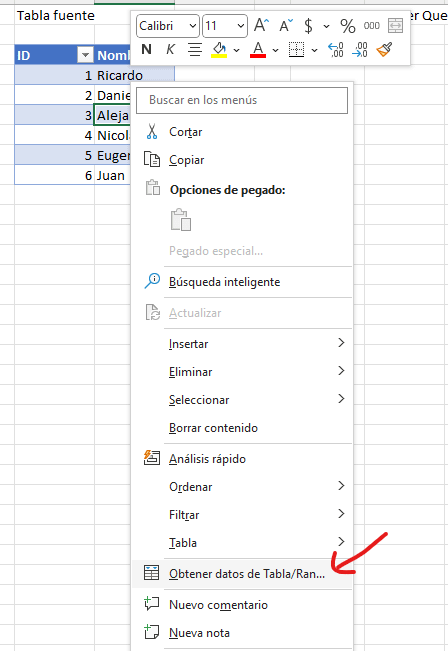Click the increase decimal icon
The height and width of the screenshot is (651, 448).
pyautogui.click(x=335, y=49)
